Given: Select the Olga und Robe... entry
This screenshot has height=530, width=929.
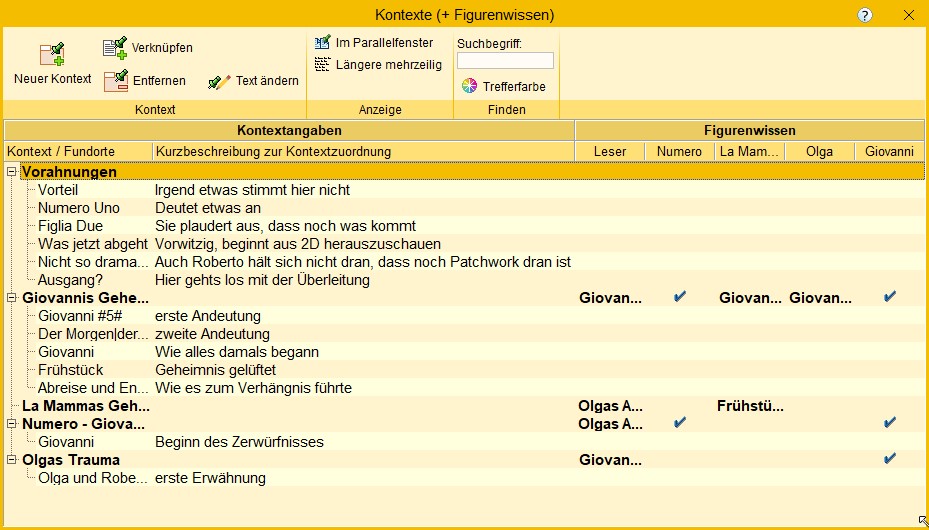Looking at the screenshot, I should point(93,478).
